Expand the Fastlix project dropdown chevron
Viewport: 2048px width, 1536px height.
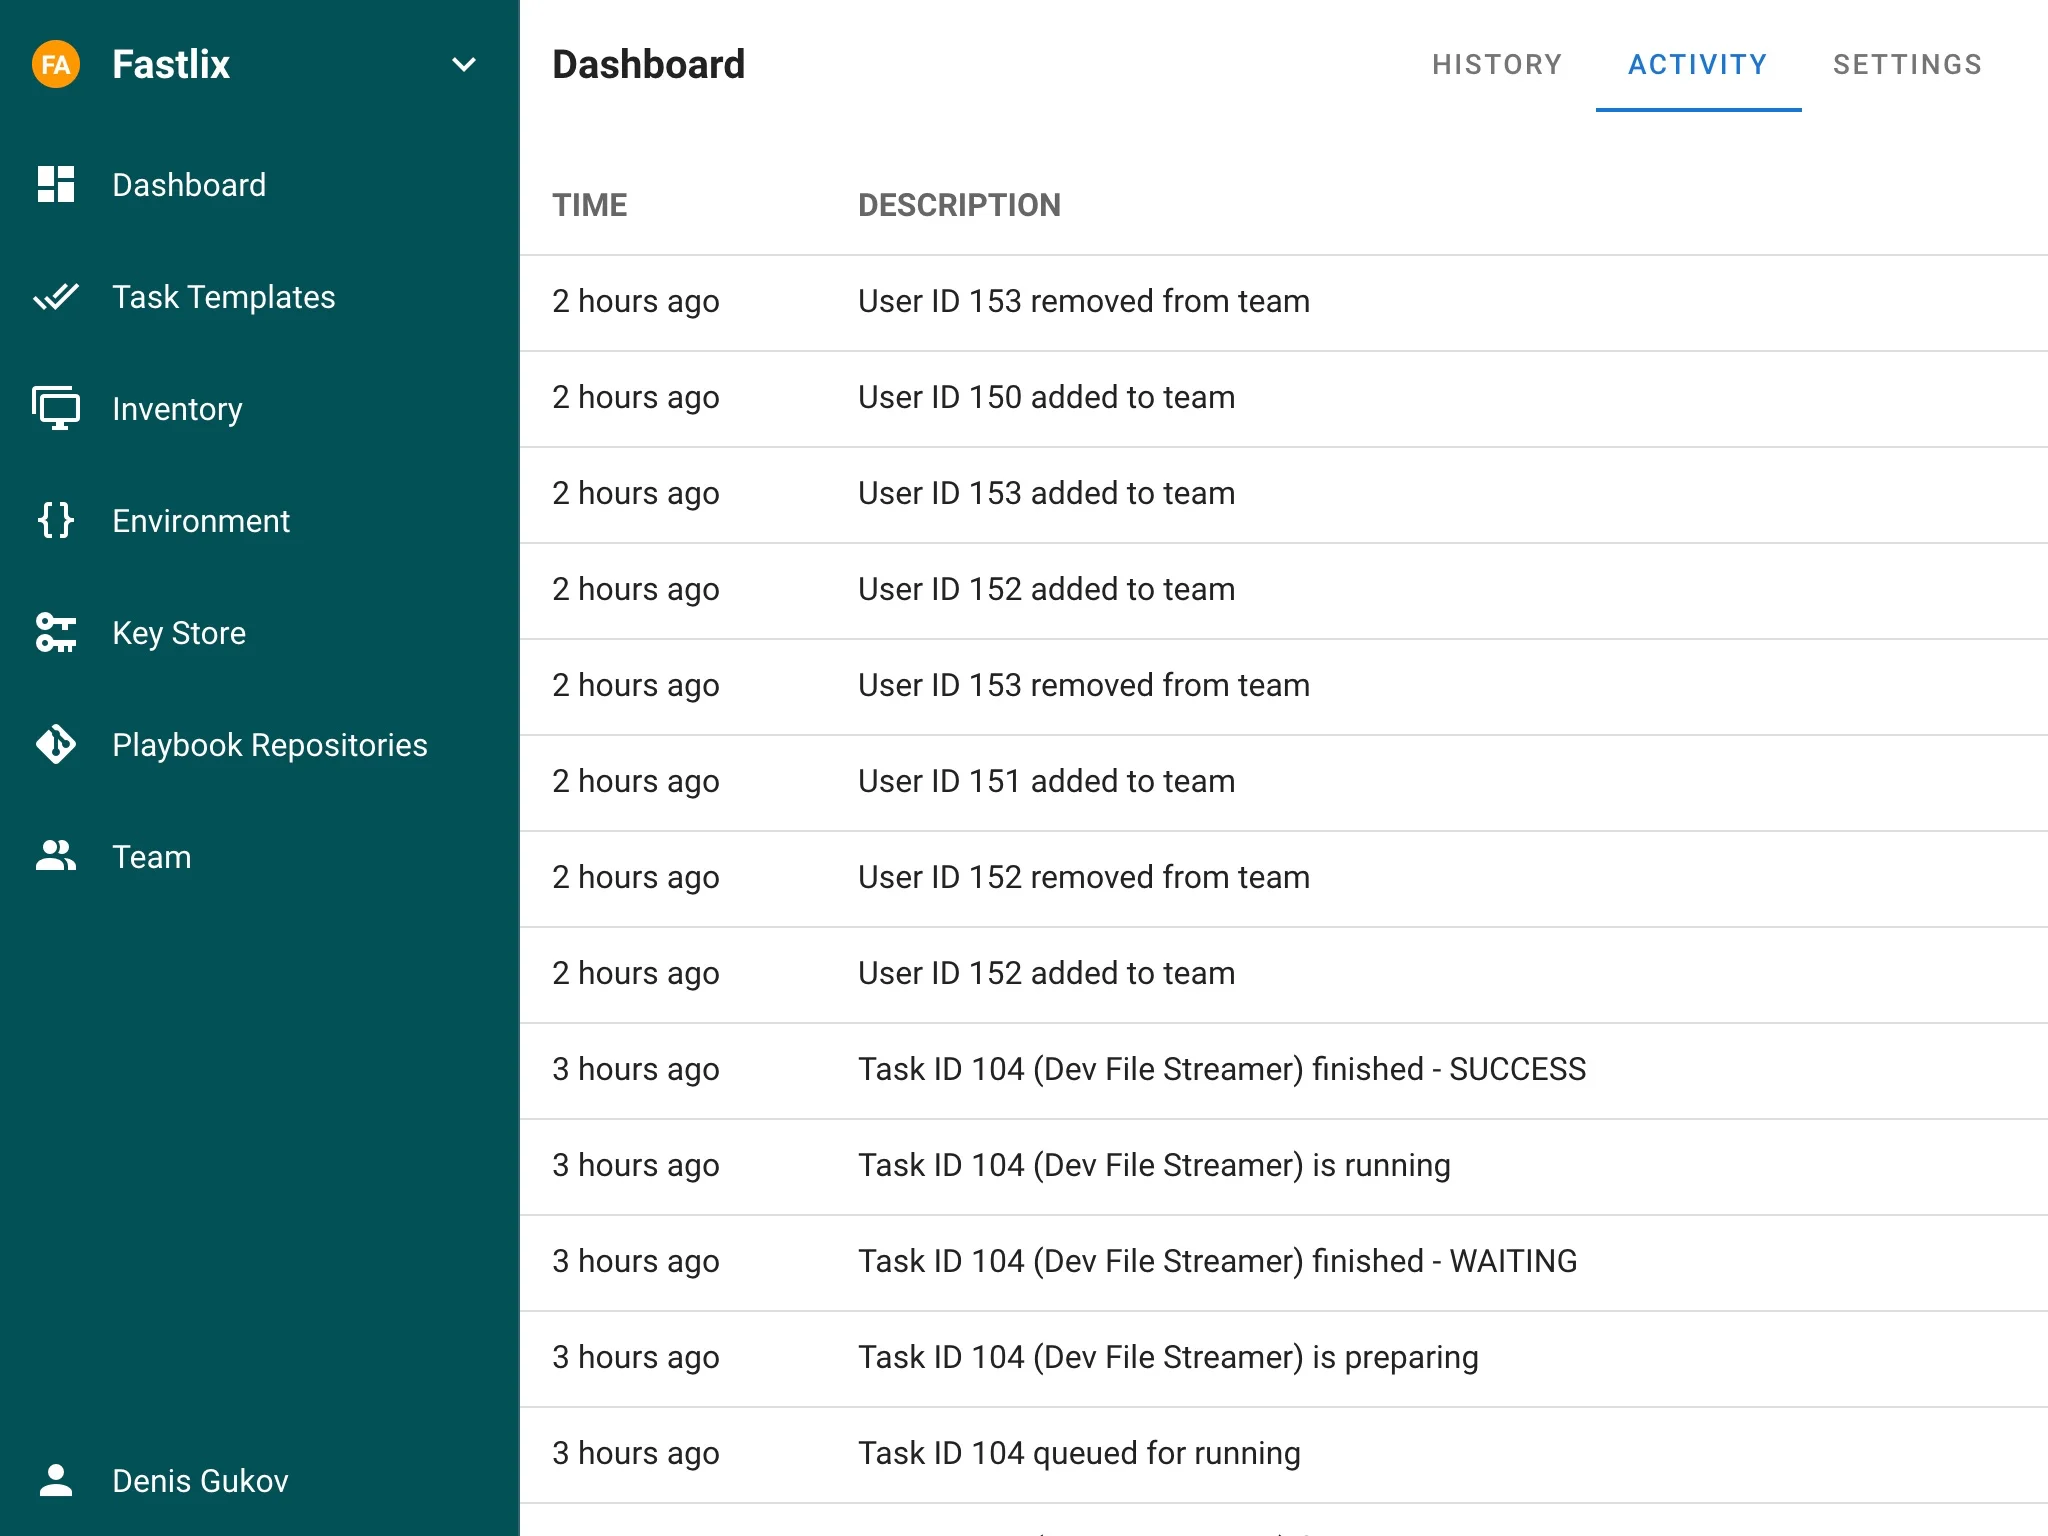(463, 65)
